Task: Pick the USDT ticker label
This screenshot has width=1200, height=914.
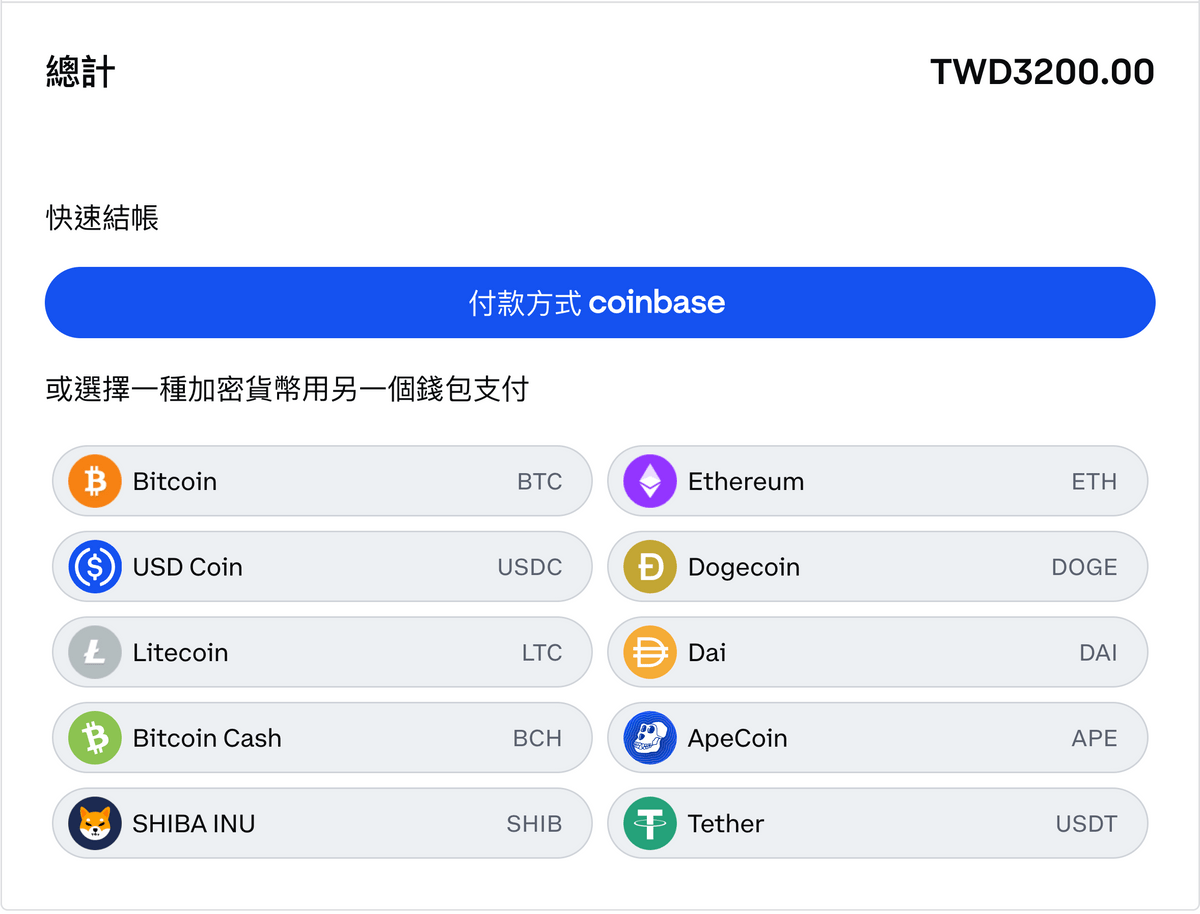Action: (x=1086, y=824)
